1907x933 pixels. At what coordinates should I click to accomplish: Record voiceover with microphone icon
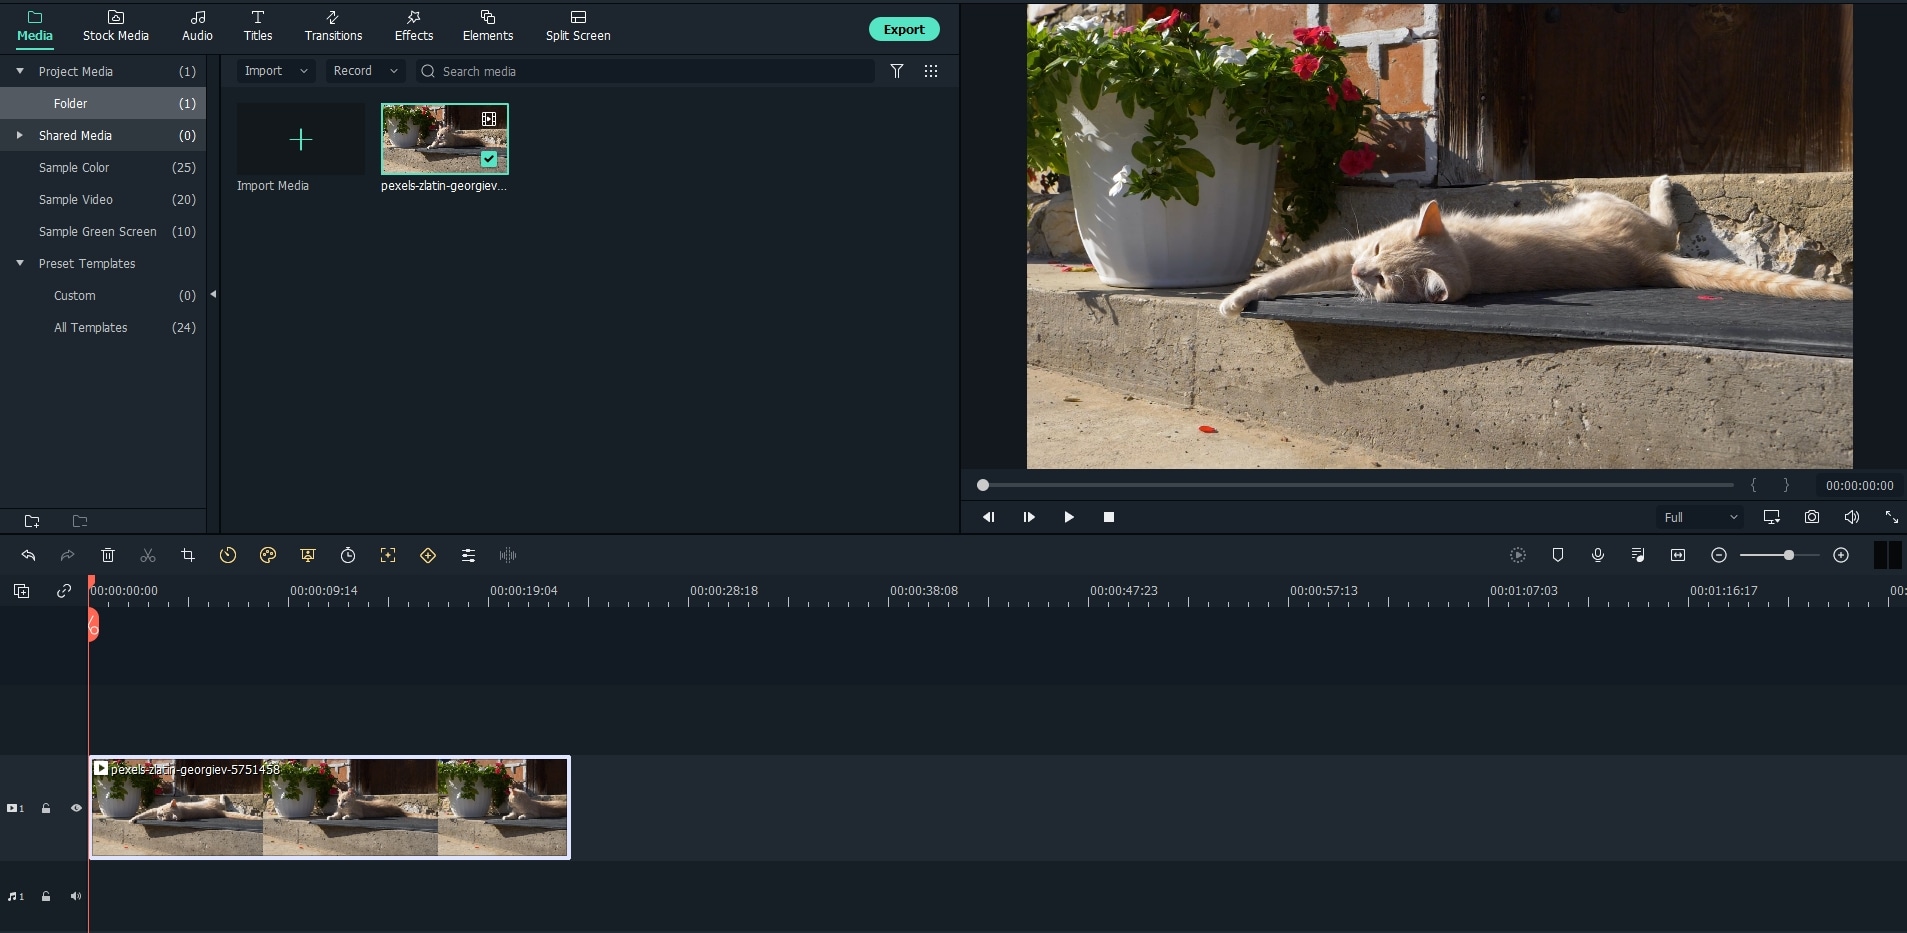coord(1598,555)
